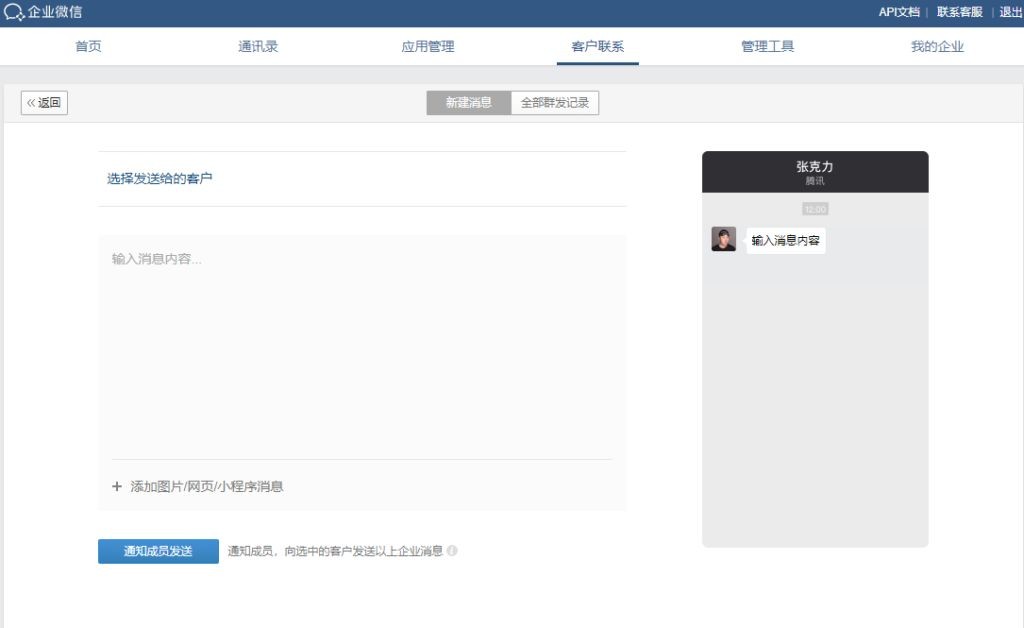Click the plus icon to add image/webpage/mini-program
Viewport: 1024px width, 628px height.
pyautogui.click(x=116, y=486)
